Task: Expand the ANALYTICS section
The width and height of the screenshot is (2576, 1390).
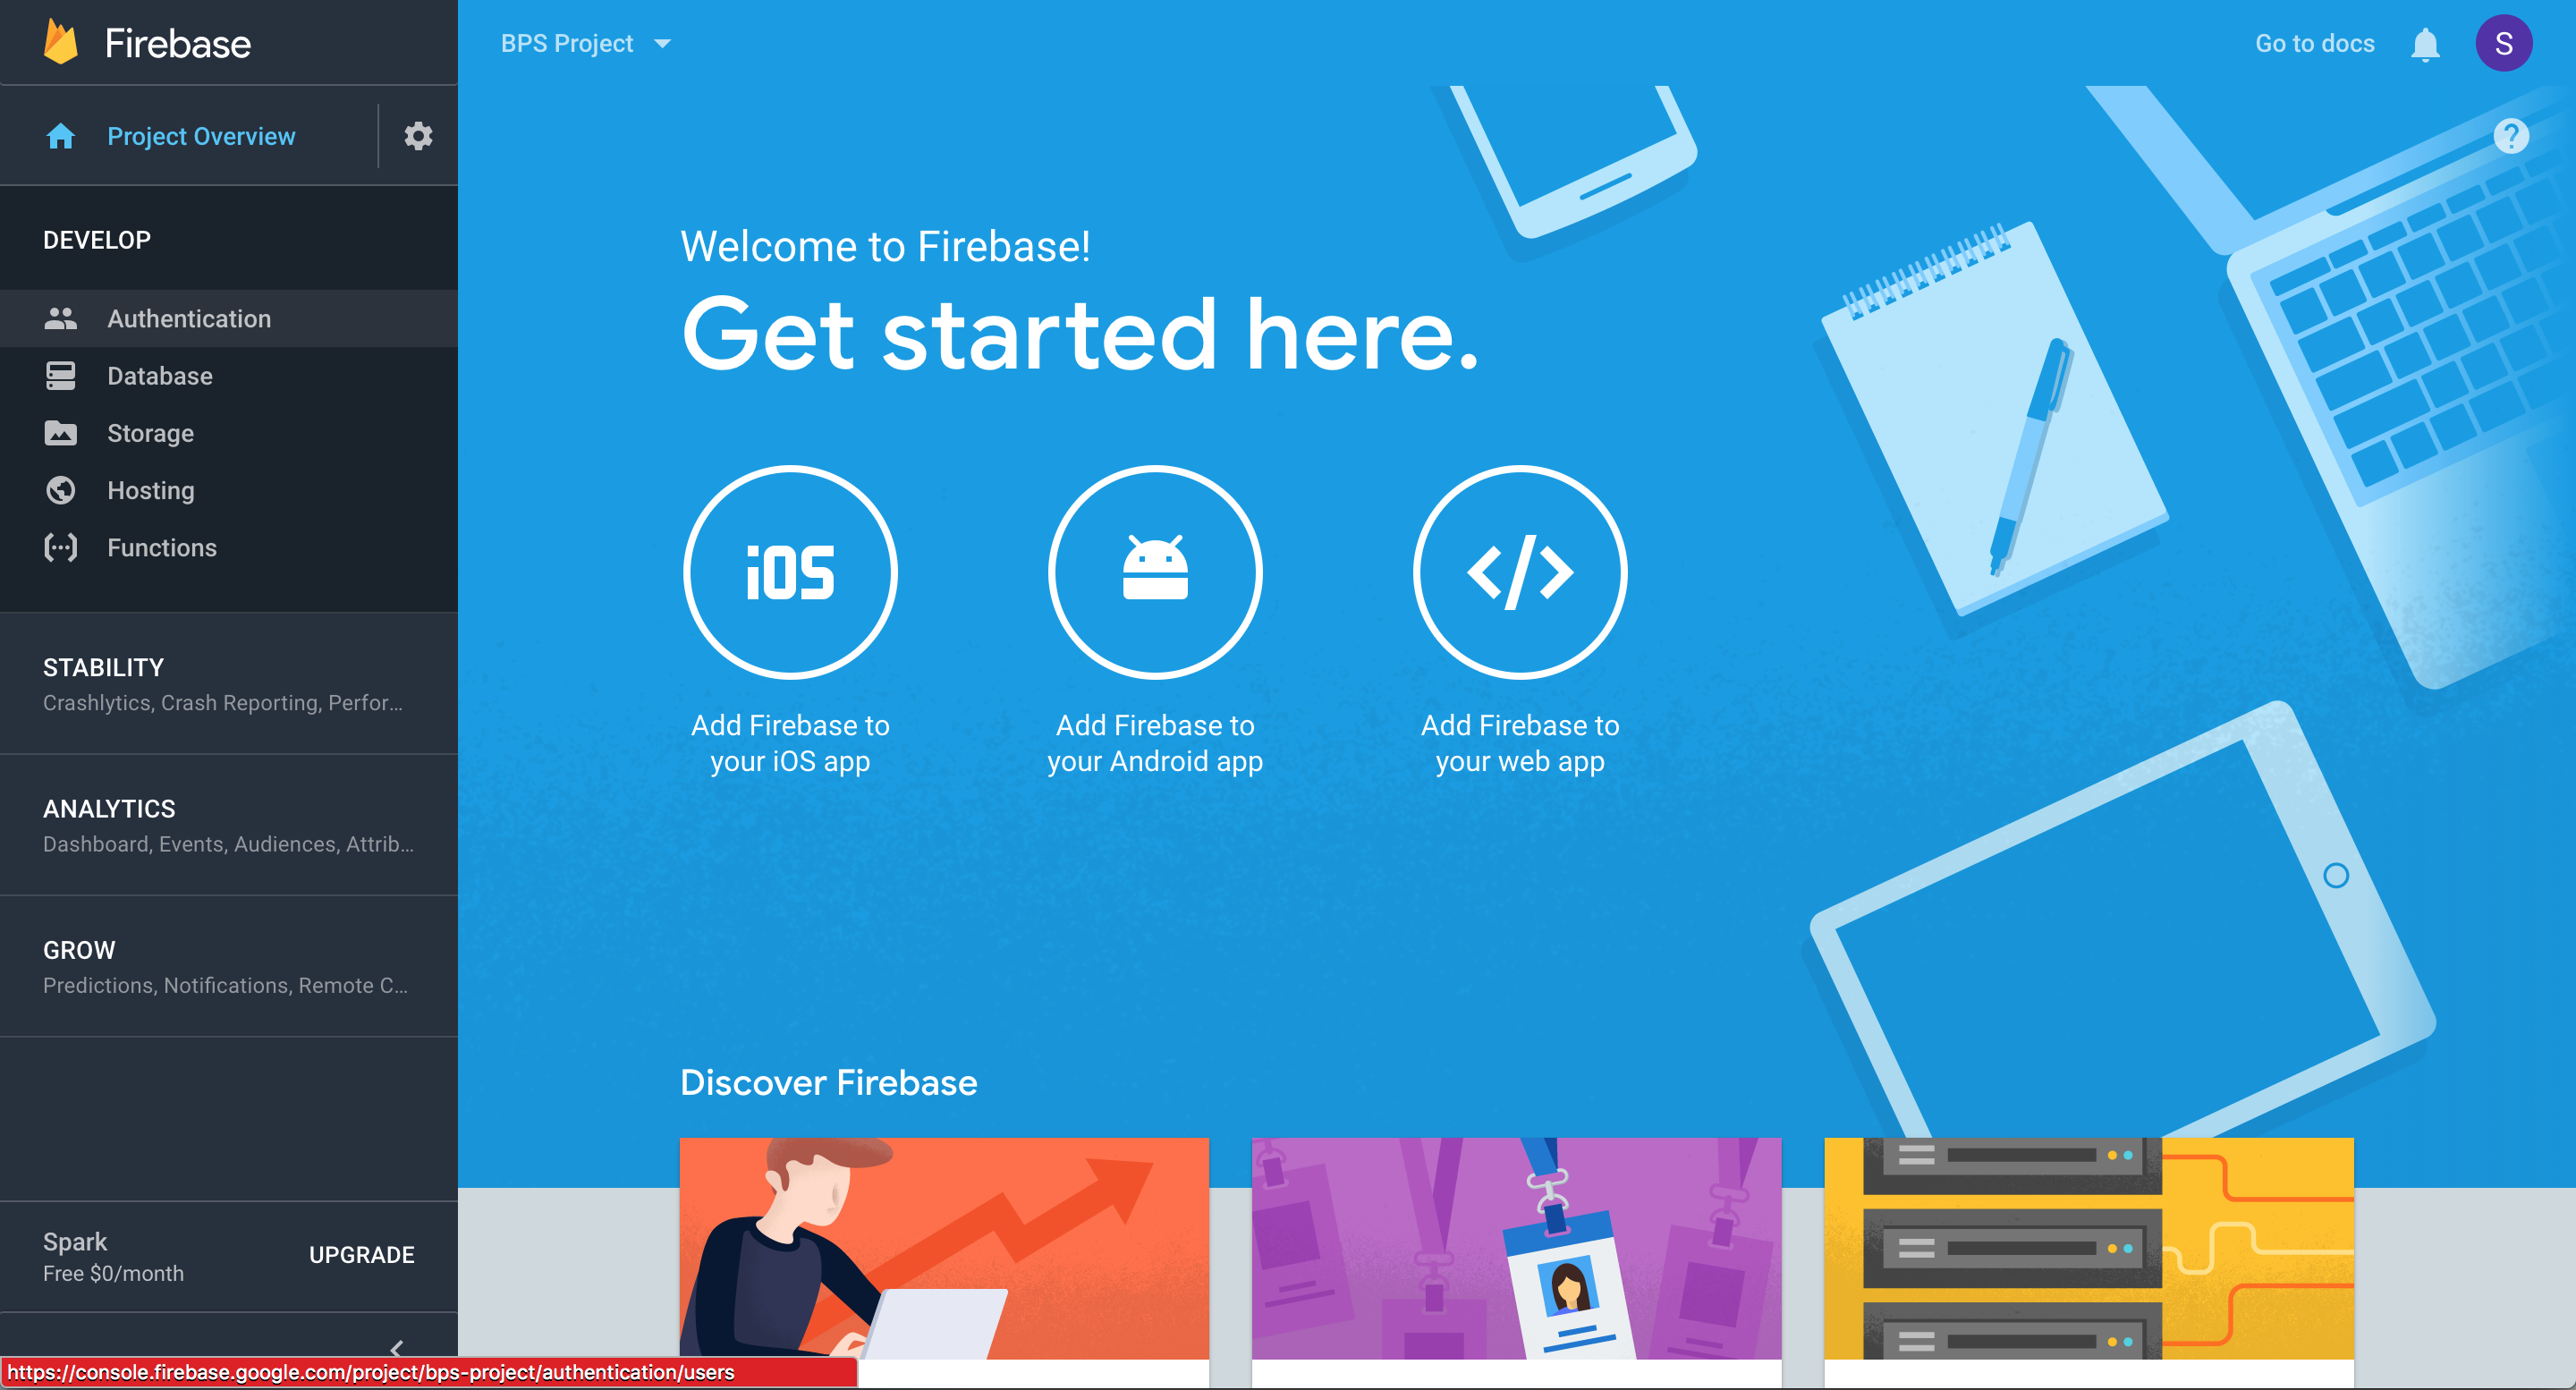Action: 108,808
